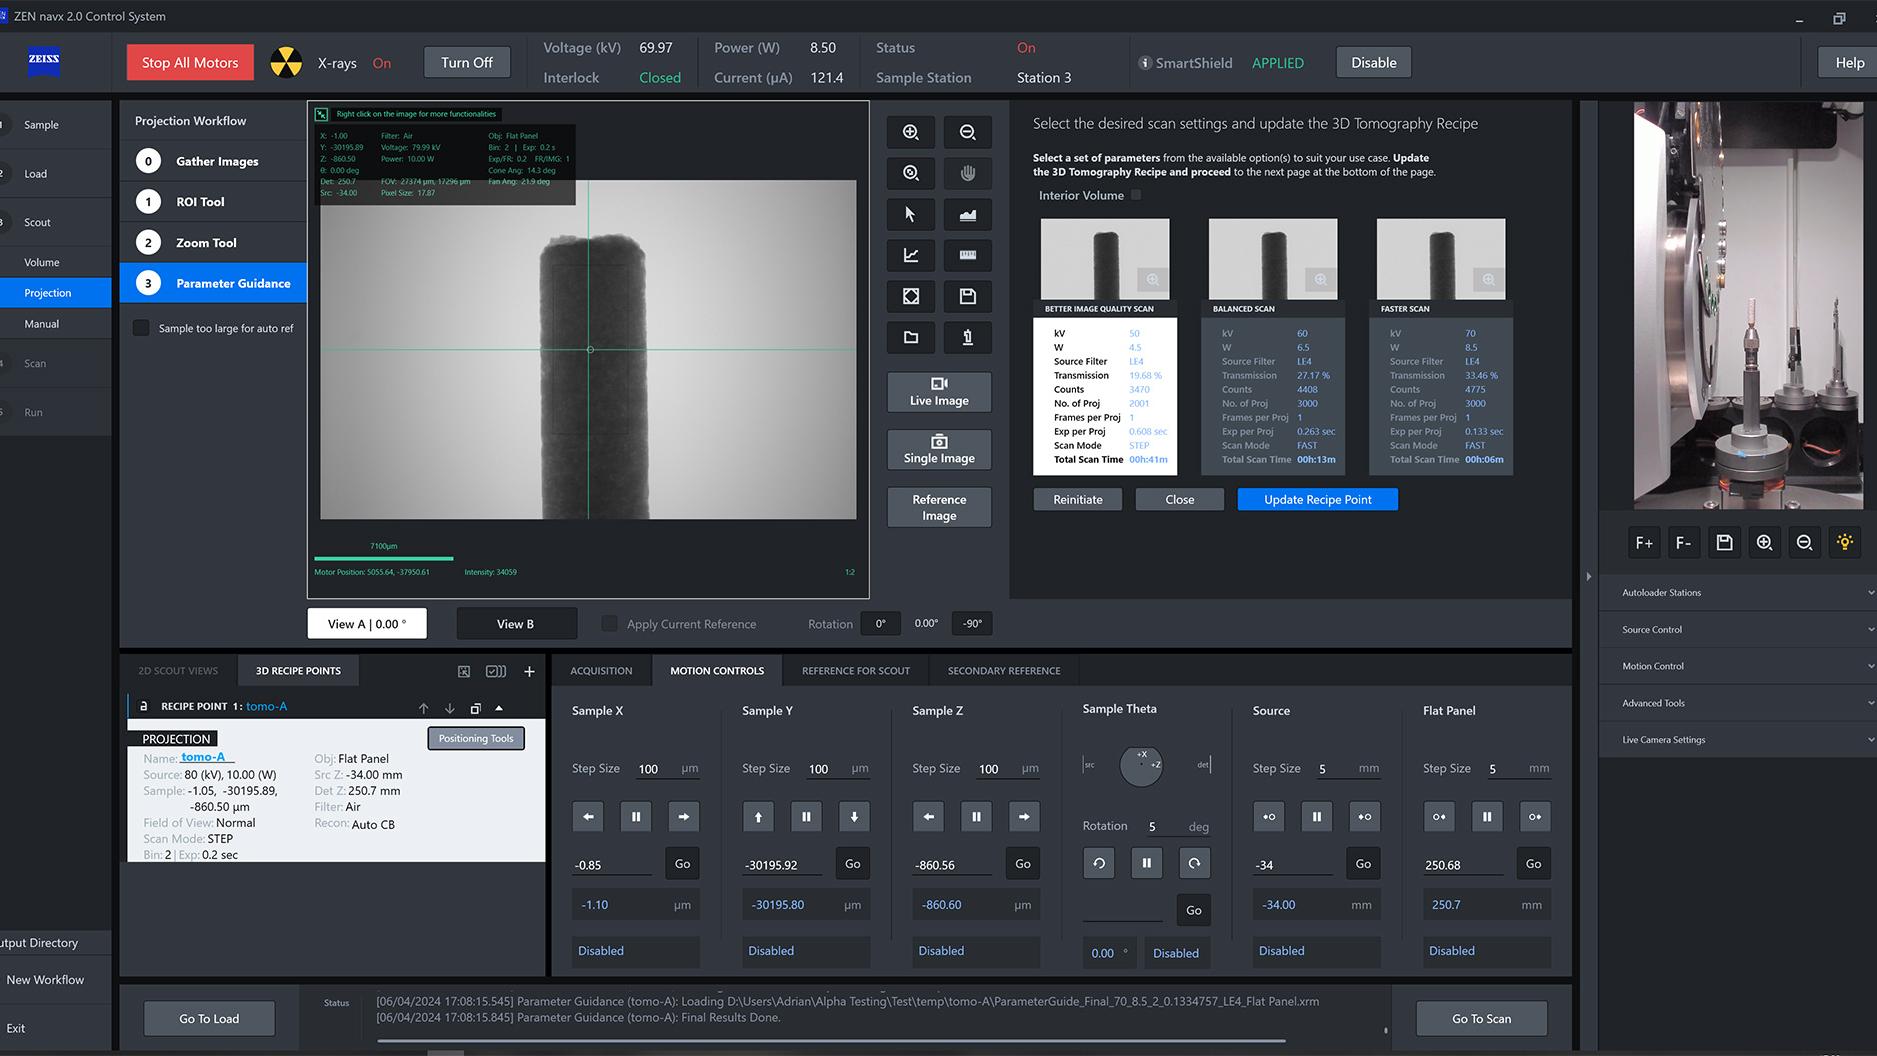The image size is (1877, 1056).
Task: Select Gather Images workflow step
Action: (x=213, y=161)
